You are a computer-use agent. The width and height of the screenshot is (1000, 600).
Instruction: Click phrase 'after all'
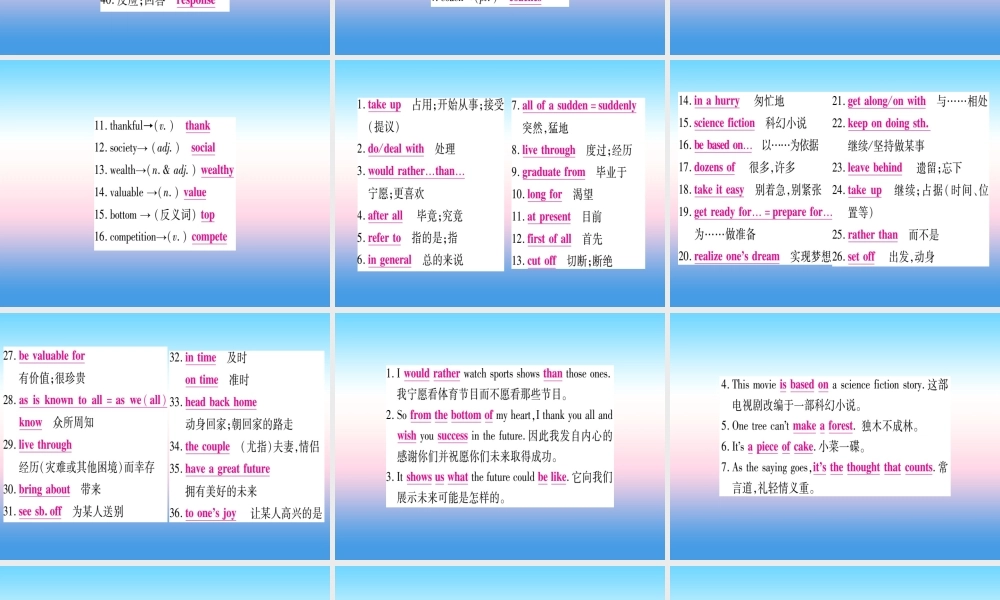click(x=385, y=216)
